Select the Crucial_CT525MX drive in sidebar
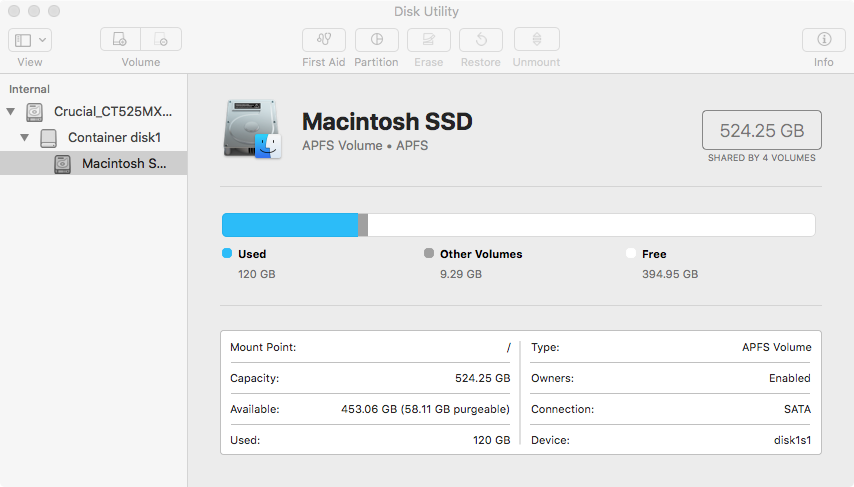 pyautogui.click(x=94, y=112)
